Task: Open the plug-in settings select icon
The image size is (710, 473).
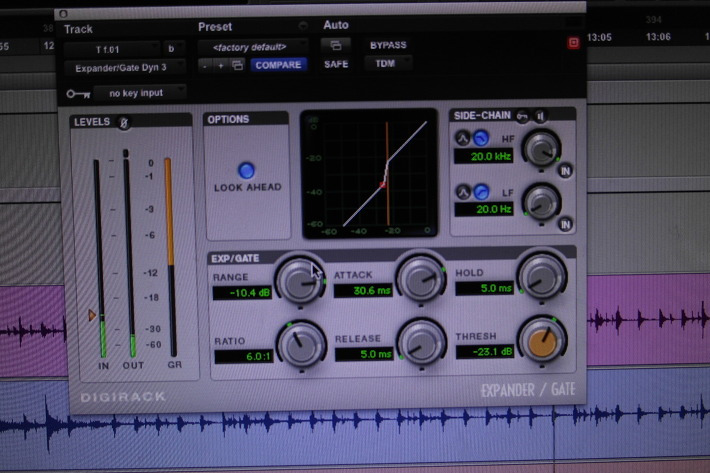Action: point(237,65)
